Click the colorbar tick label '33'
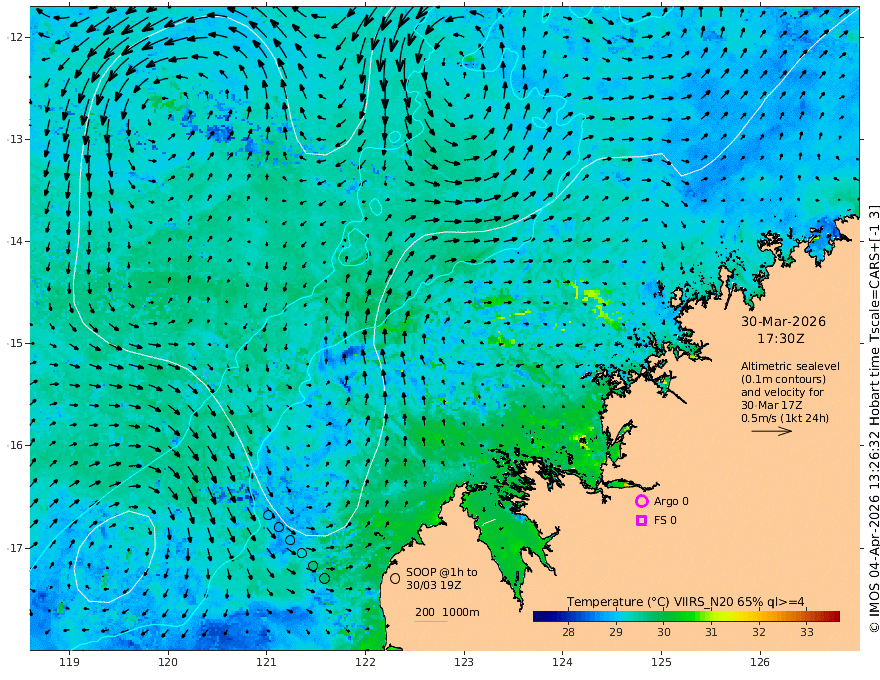880x680 pixels. (x=806, y=632)
